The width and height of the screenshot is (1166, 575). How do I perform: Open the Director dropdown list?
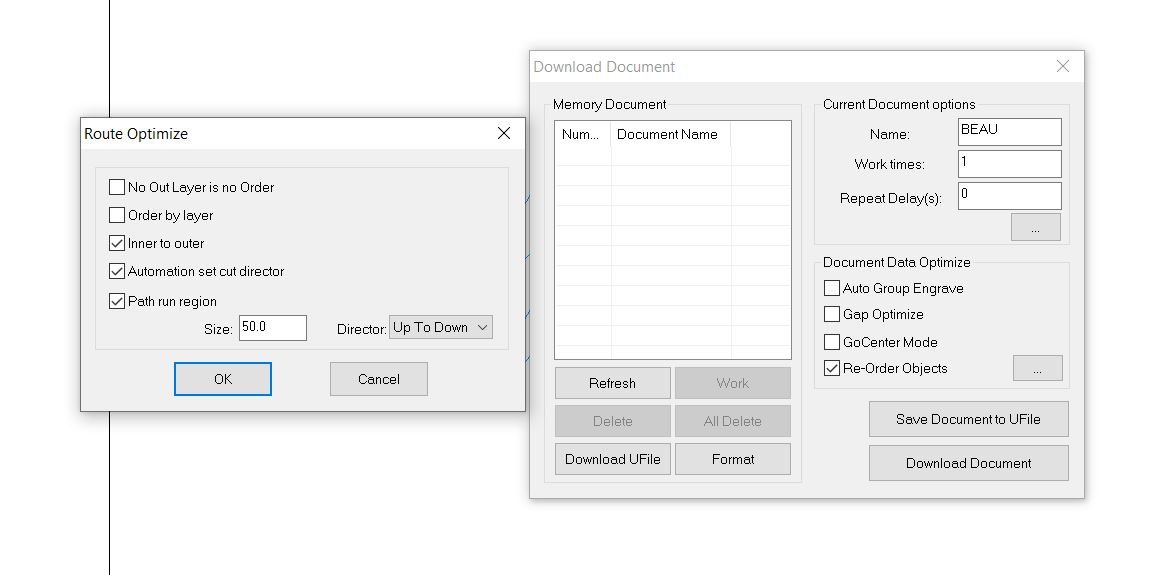[x=441, y=328]
